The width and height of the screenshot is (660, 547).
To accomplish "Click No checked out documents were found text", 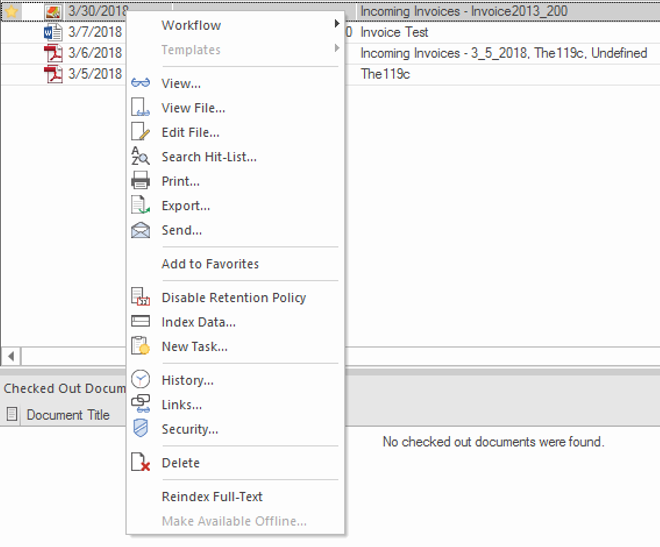I will coord(493,441).
